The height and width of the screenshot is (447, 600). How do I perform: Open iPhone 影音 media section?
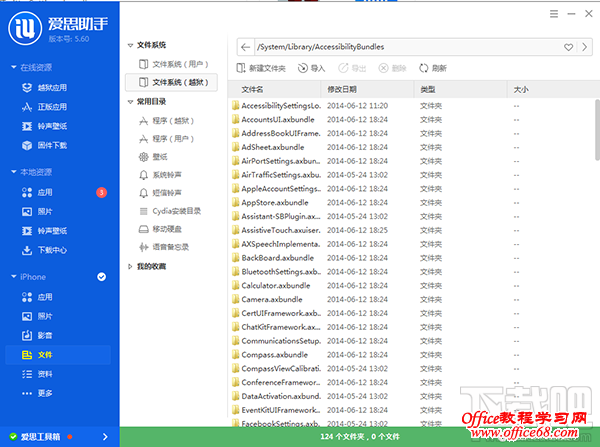click(x=37, y=336)
